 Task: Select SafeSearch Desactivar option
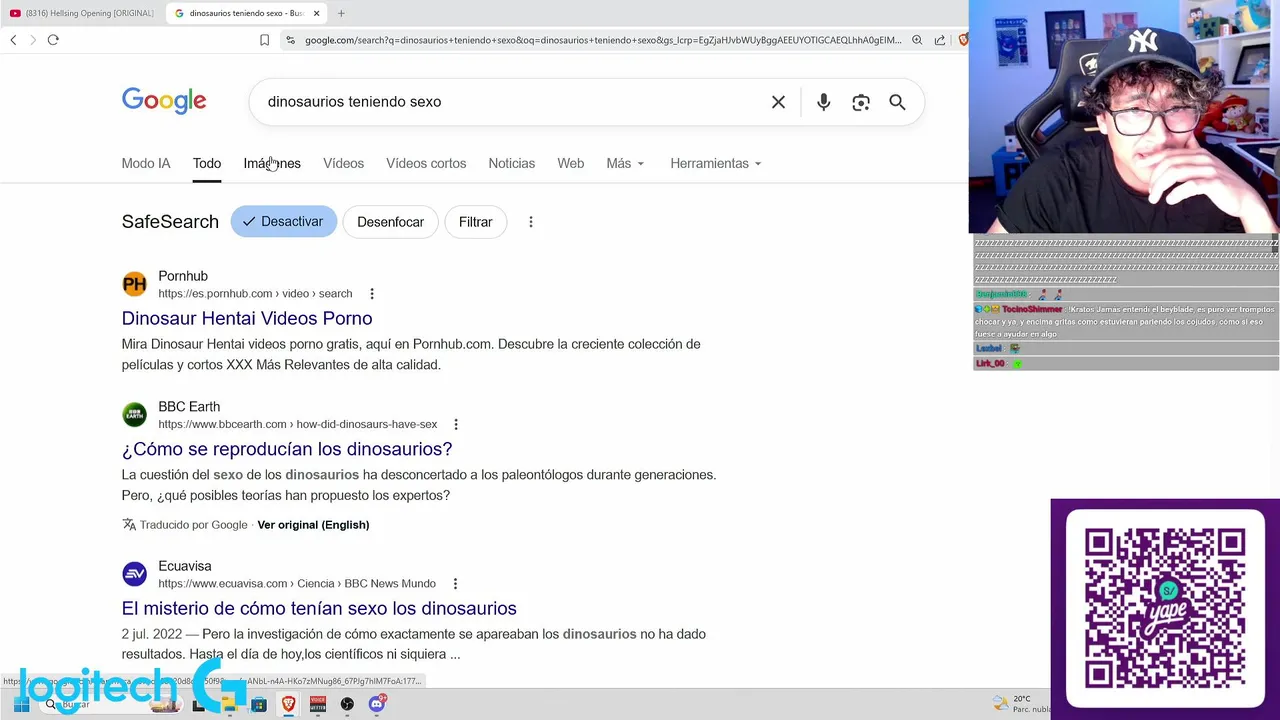click(284, 222)
